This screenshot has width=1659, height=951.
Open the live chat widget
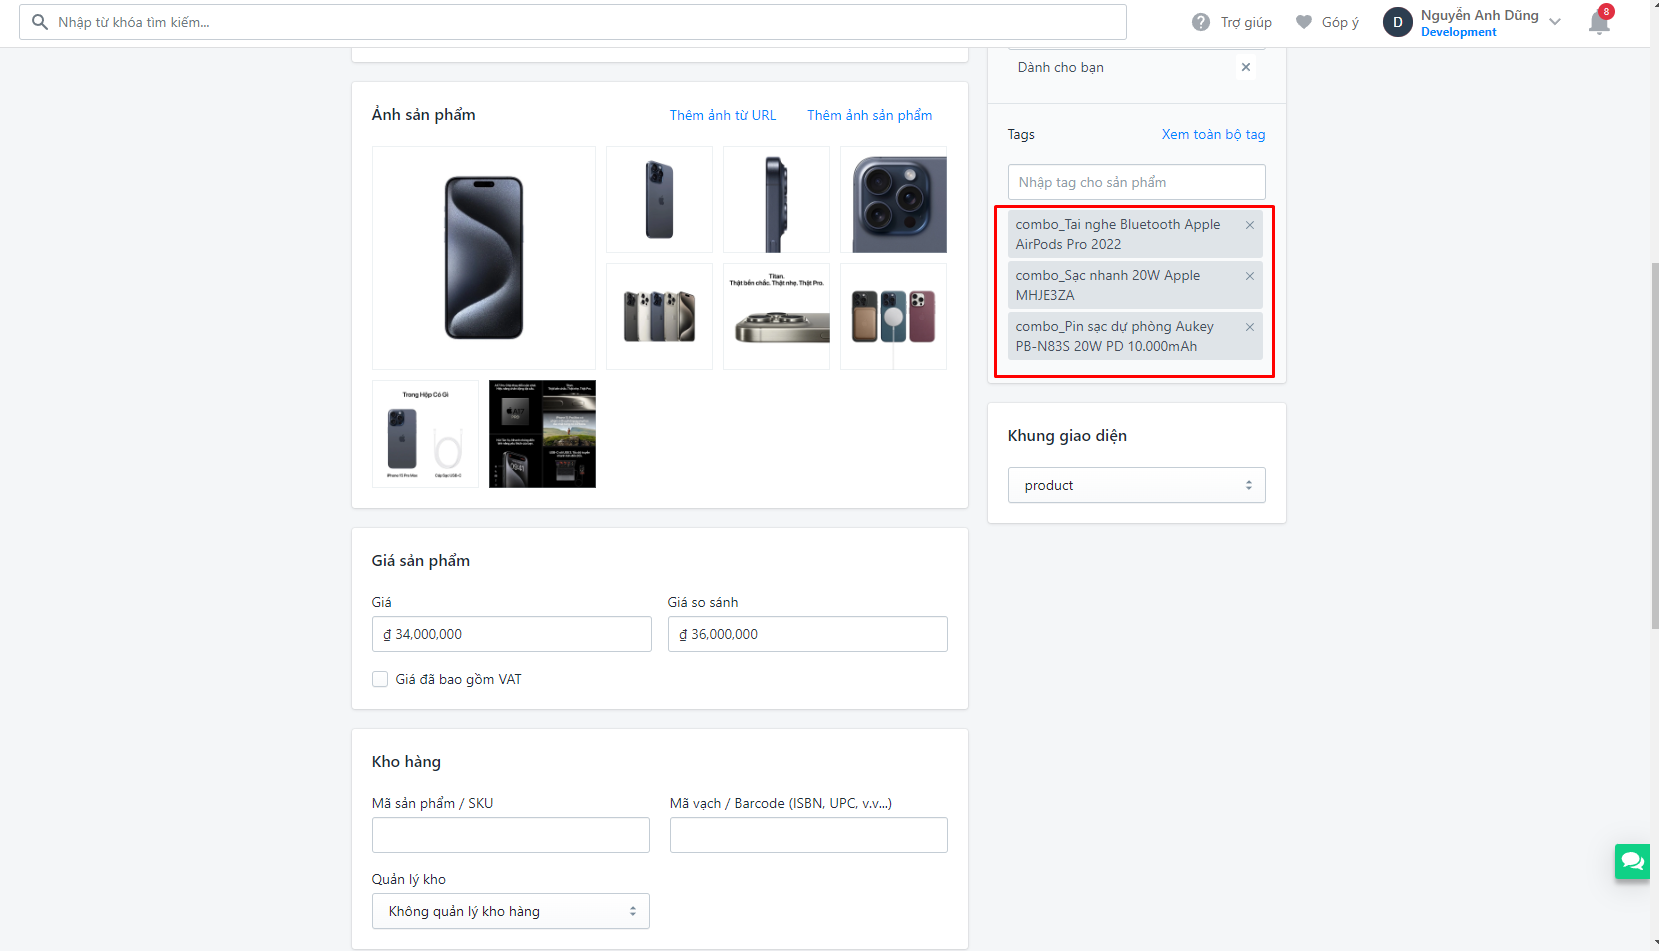point(1632,861)
